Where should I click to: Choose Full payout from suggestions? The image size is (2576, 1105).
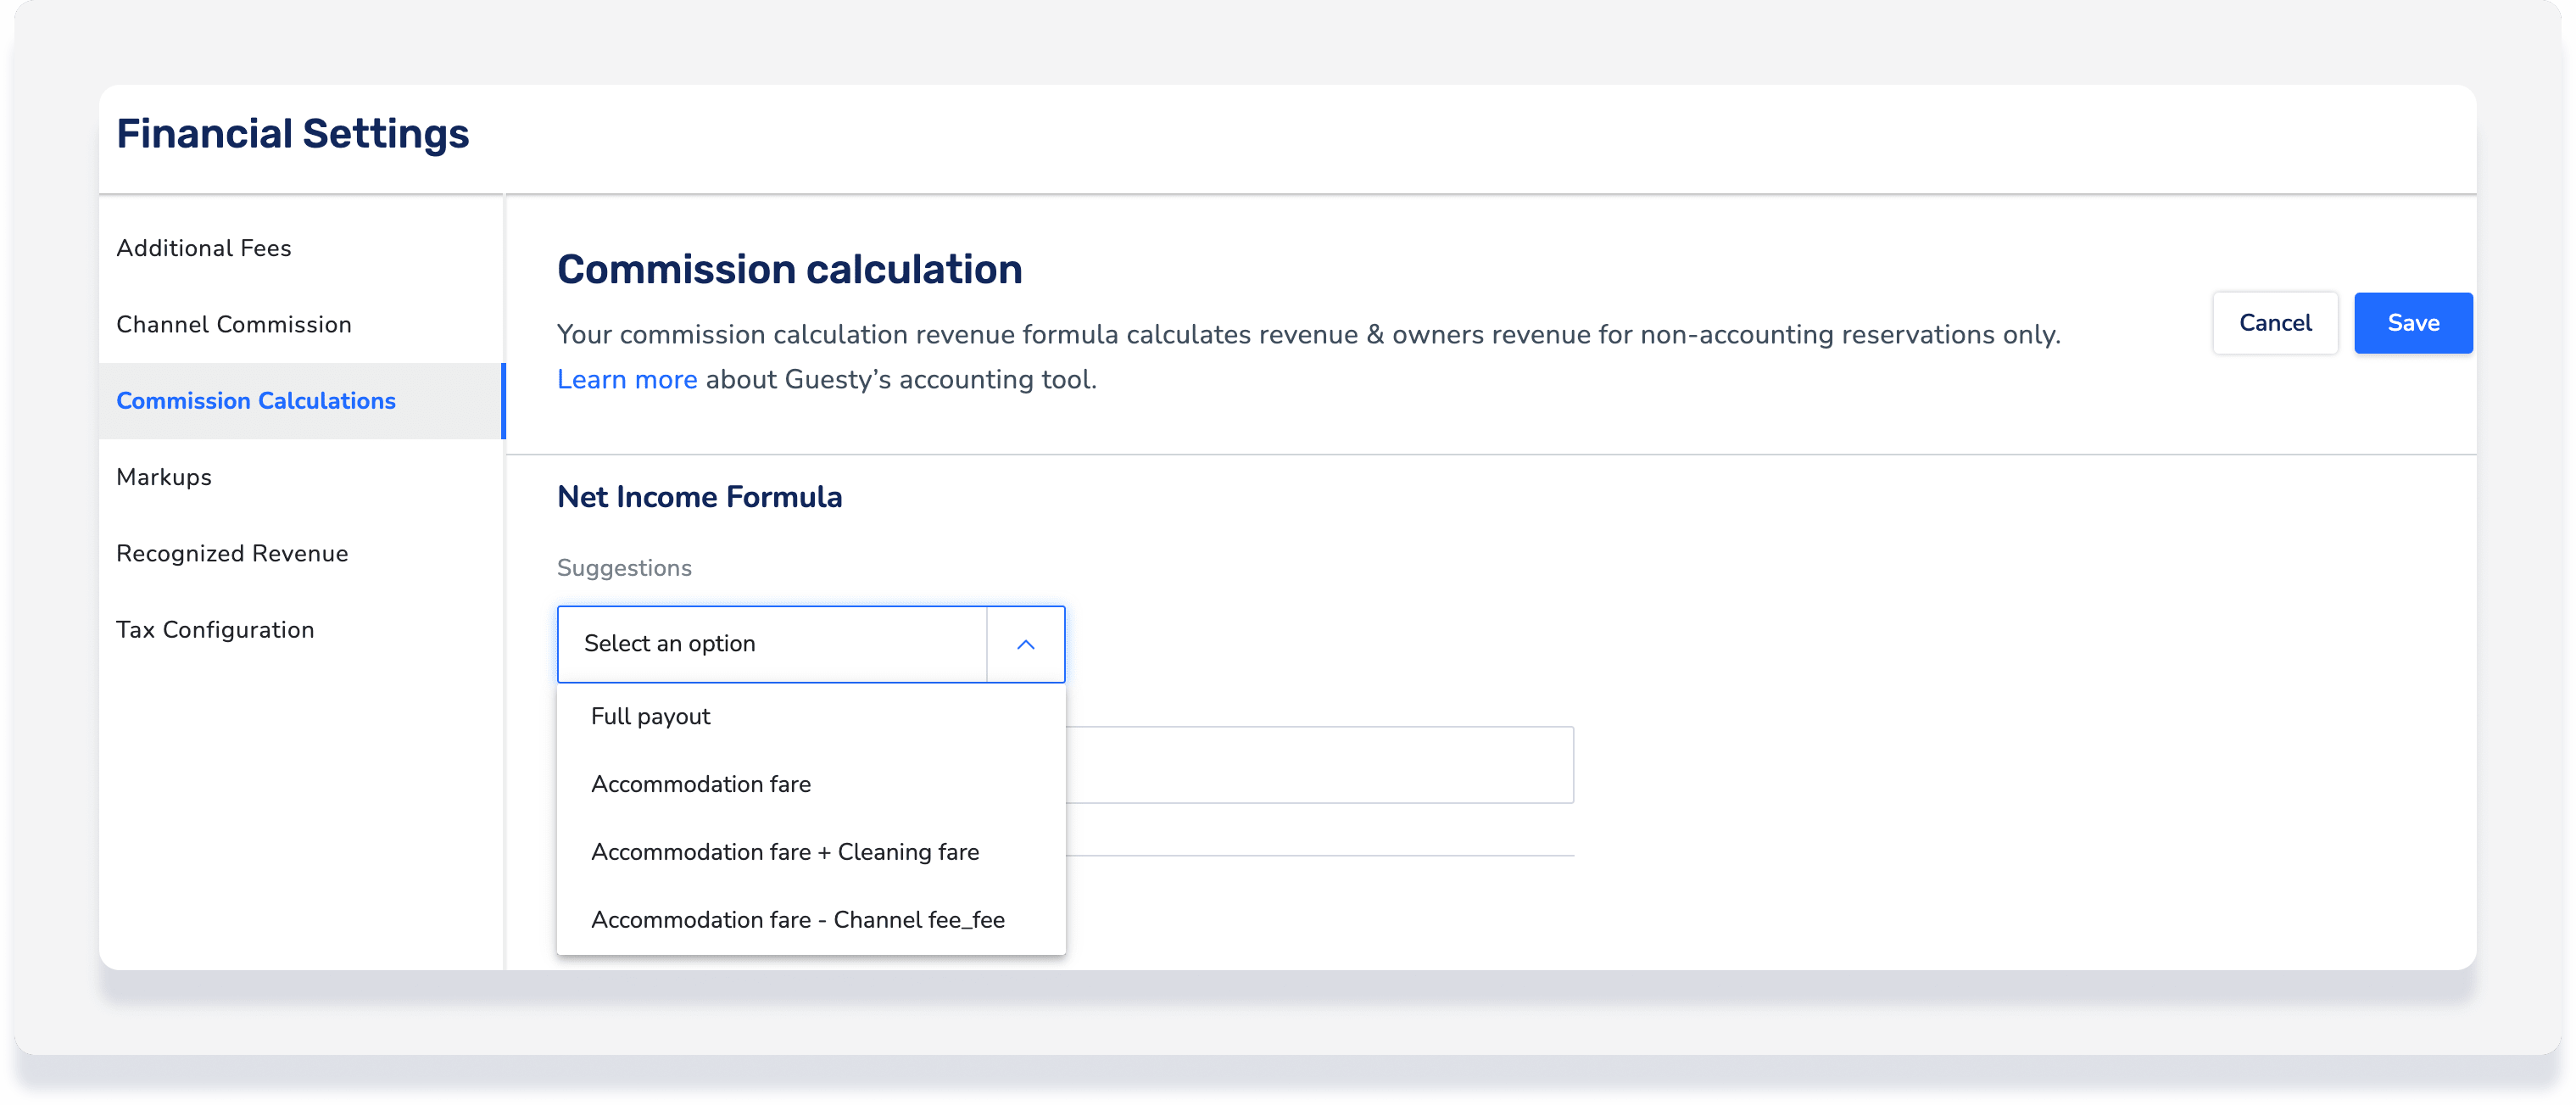point(650,716)
